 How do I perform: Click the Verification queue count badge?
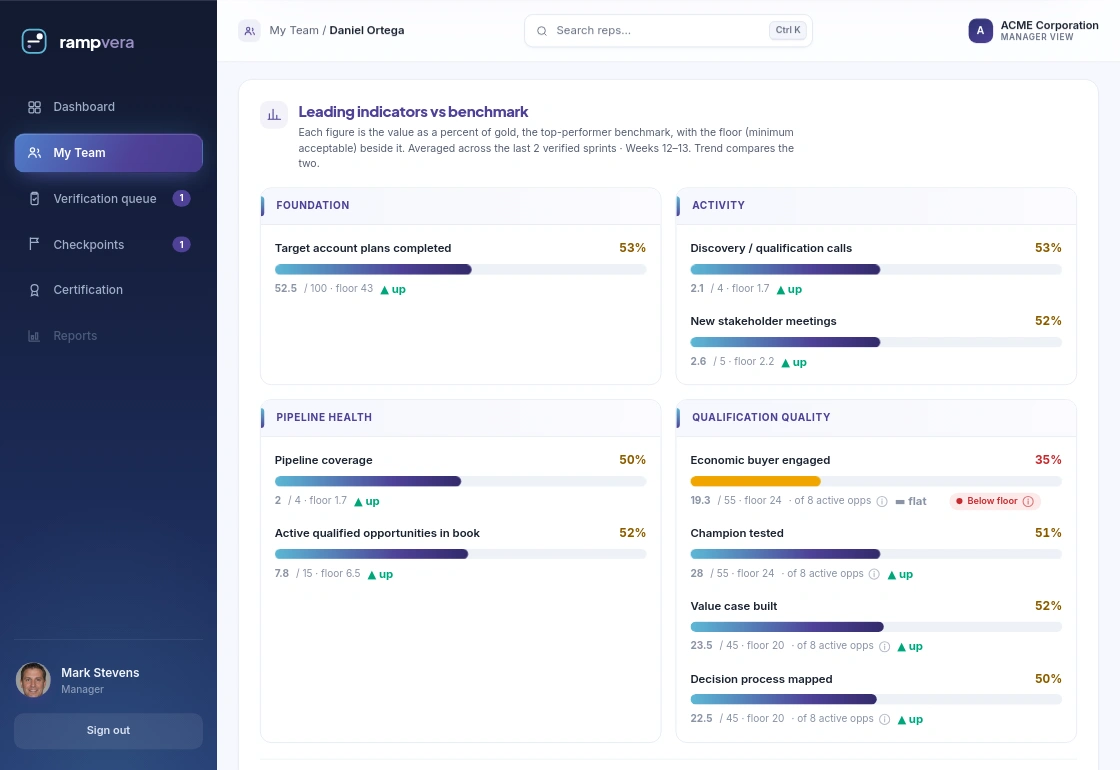181,198
